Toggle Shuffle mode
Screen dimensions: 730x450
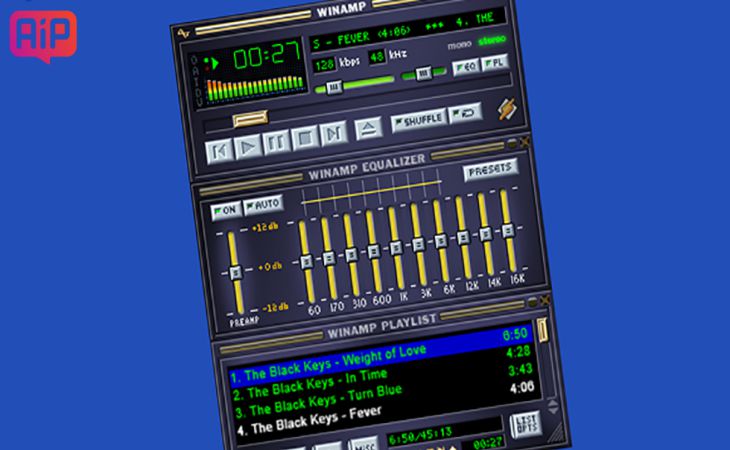[x=419, y=119]
